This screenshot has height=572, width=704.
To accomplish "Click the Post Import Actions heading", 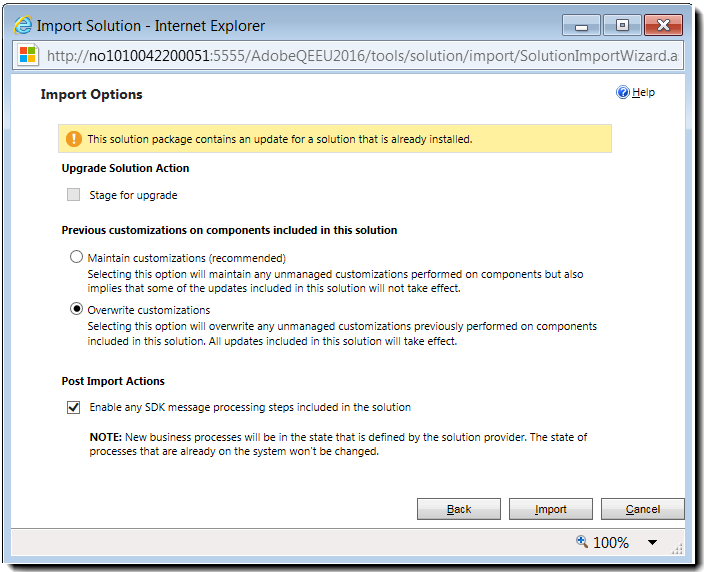I will pyautogui.click(x=113, y=381).
